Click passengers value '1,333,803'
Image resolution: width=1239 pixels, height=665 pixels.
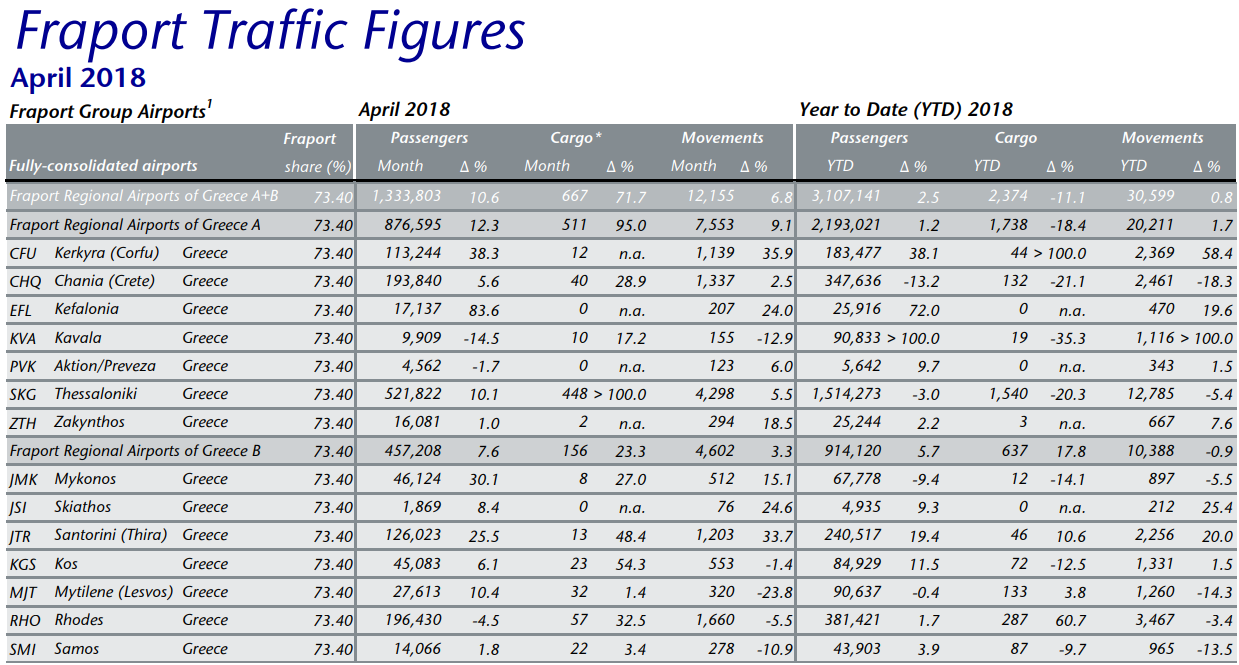click(407, 197)
